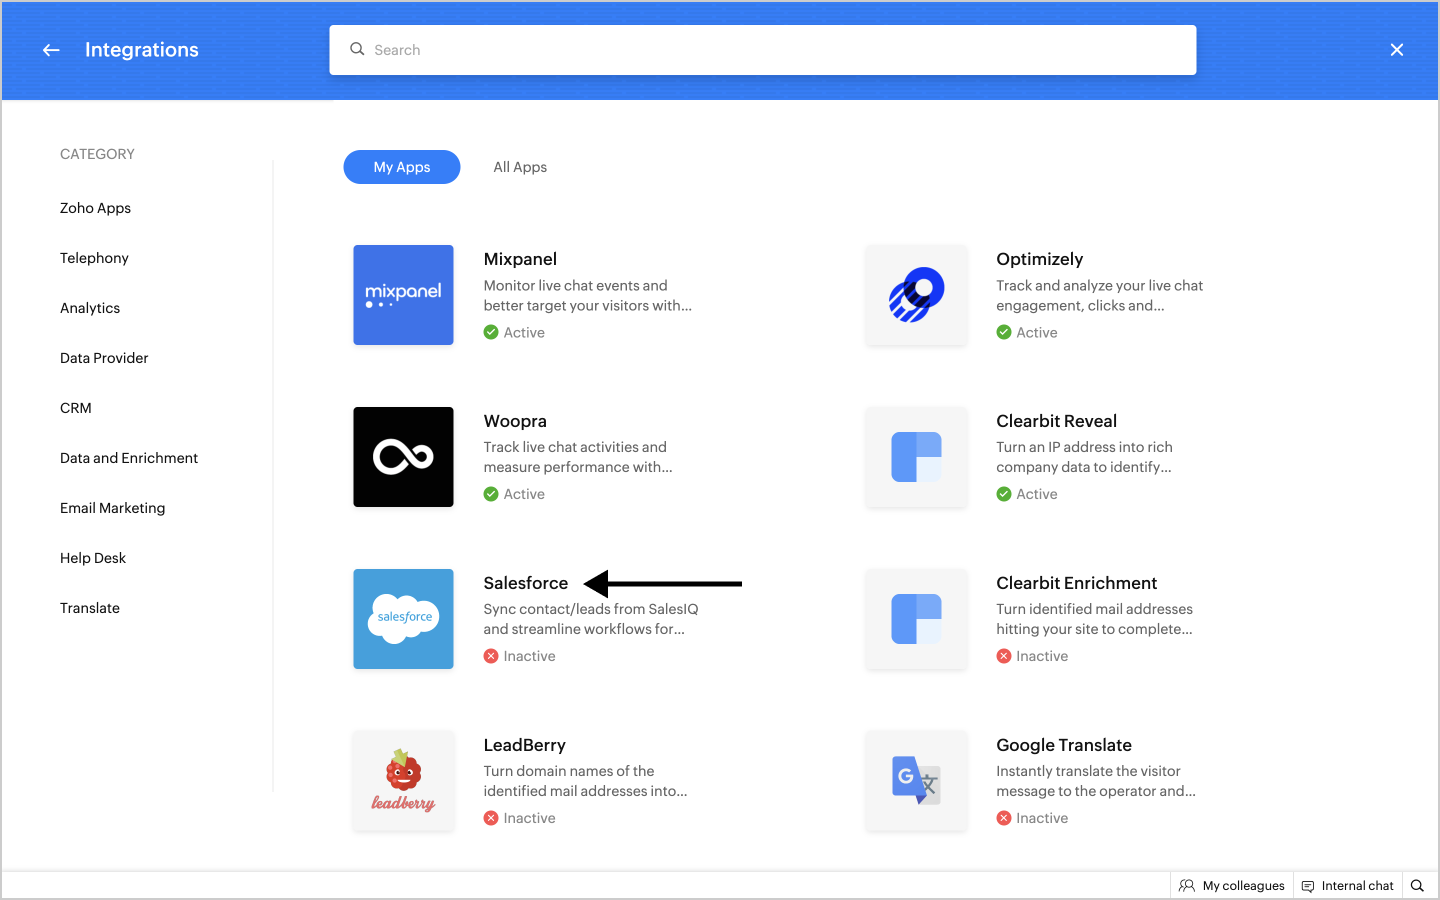The width and height of the screenshot is (1440, 900).
Task: Click the green Active checkmark under Woopra
Action: [491, 494]
